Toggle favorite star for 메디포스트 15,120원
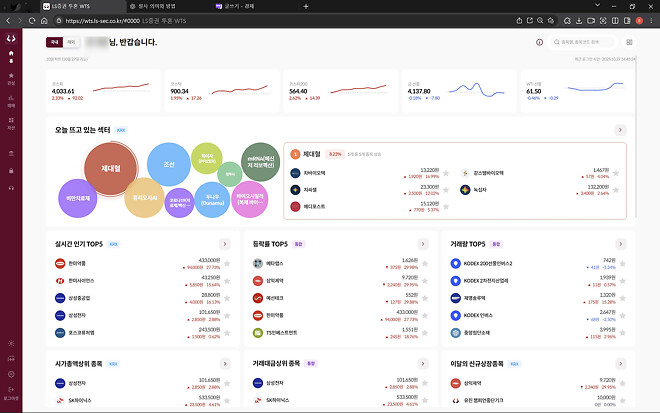 [446, 207]
